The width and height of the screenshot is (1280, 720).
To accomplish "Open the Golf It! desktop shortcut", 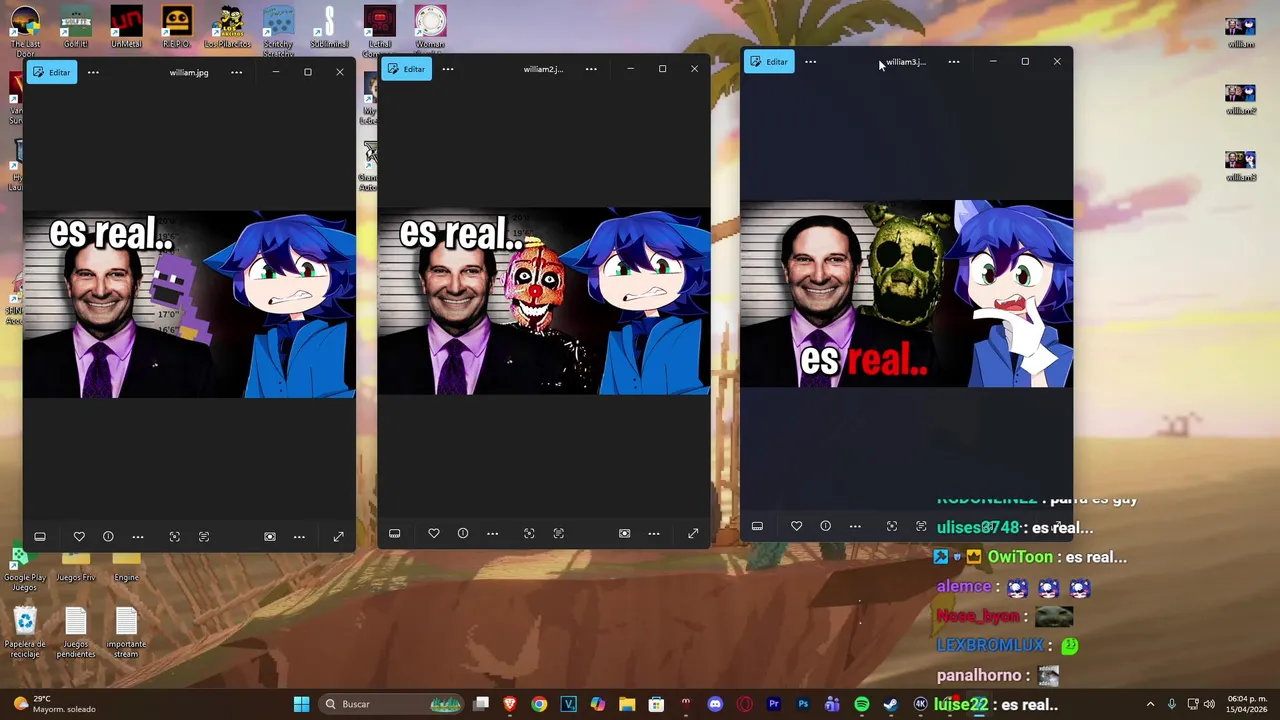I will pos(76,28).
